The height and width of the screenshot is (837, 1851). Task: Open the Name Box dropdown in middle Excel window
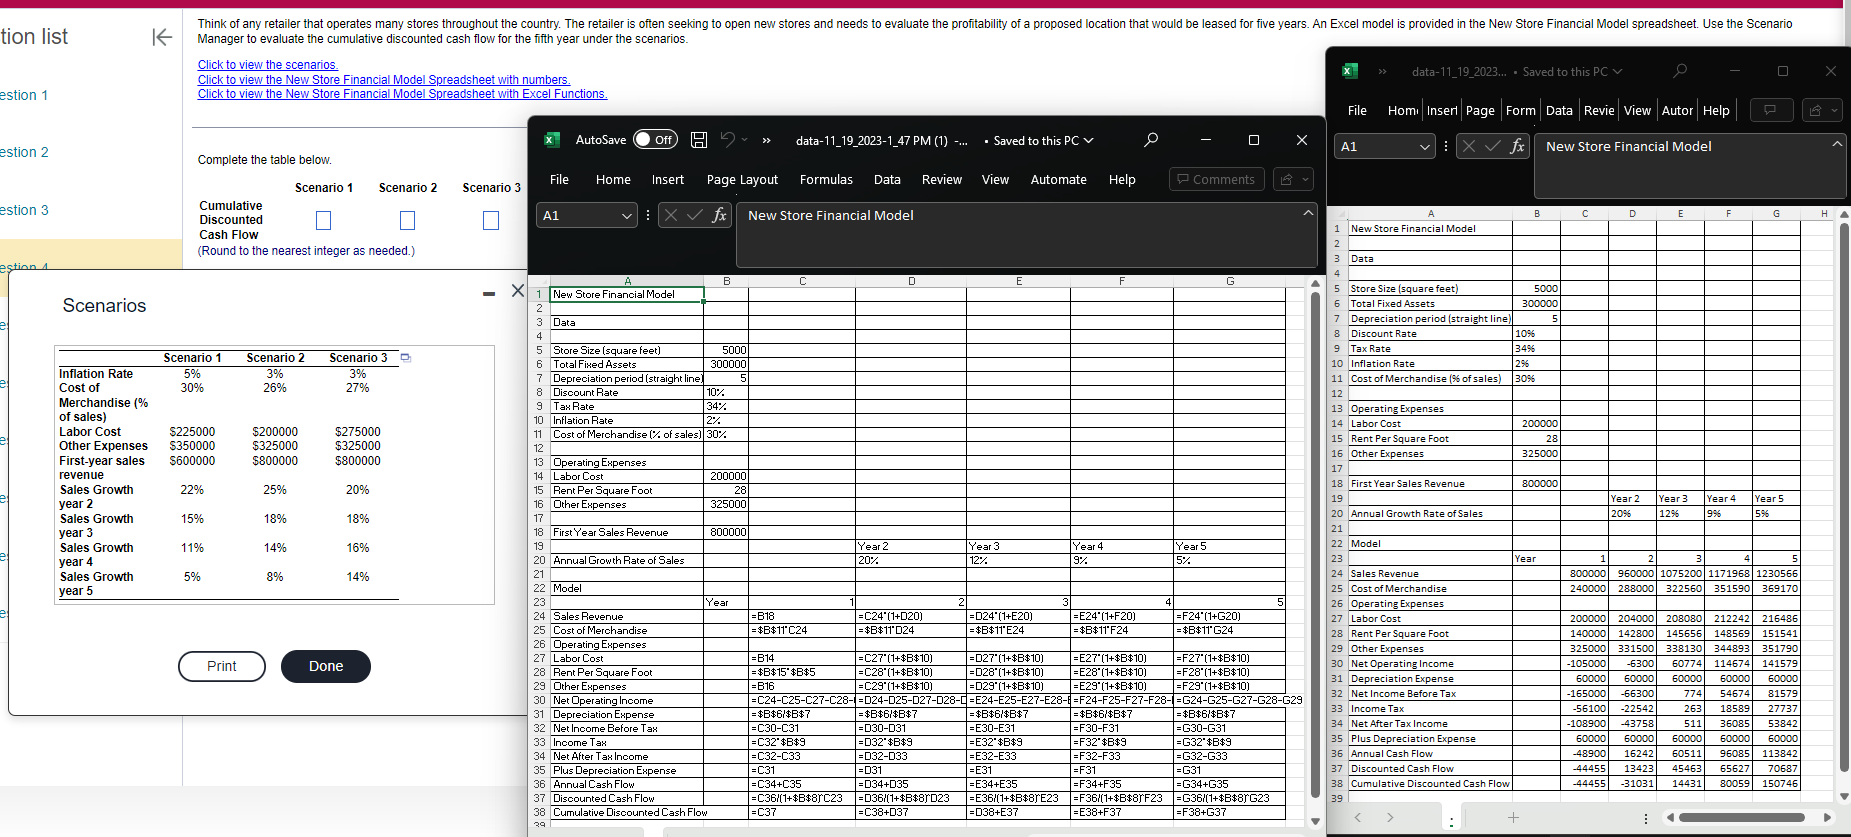pos(627,215)
